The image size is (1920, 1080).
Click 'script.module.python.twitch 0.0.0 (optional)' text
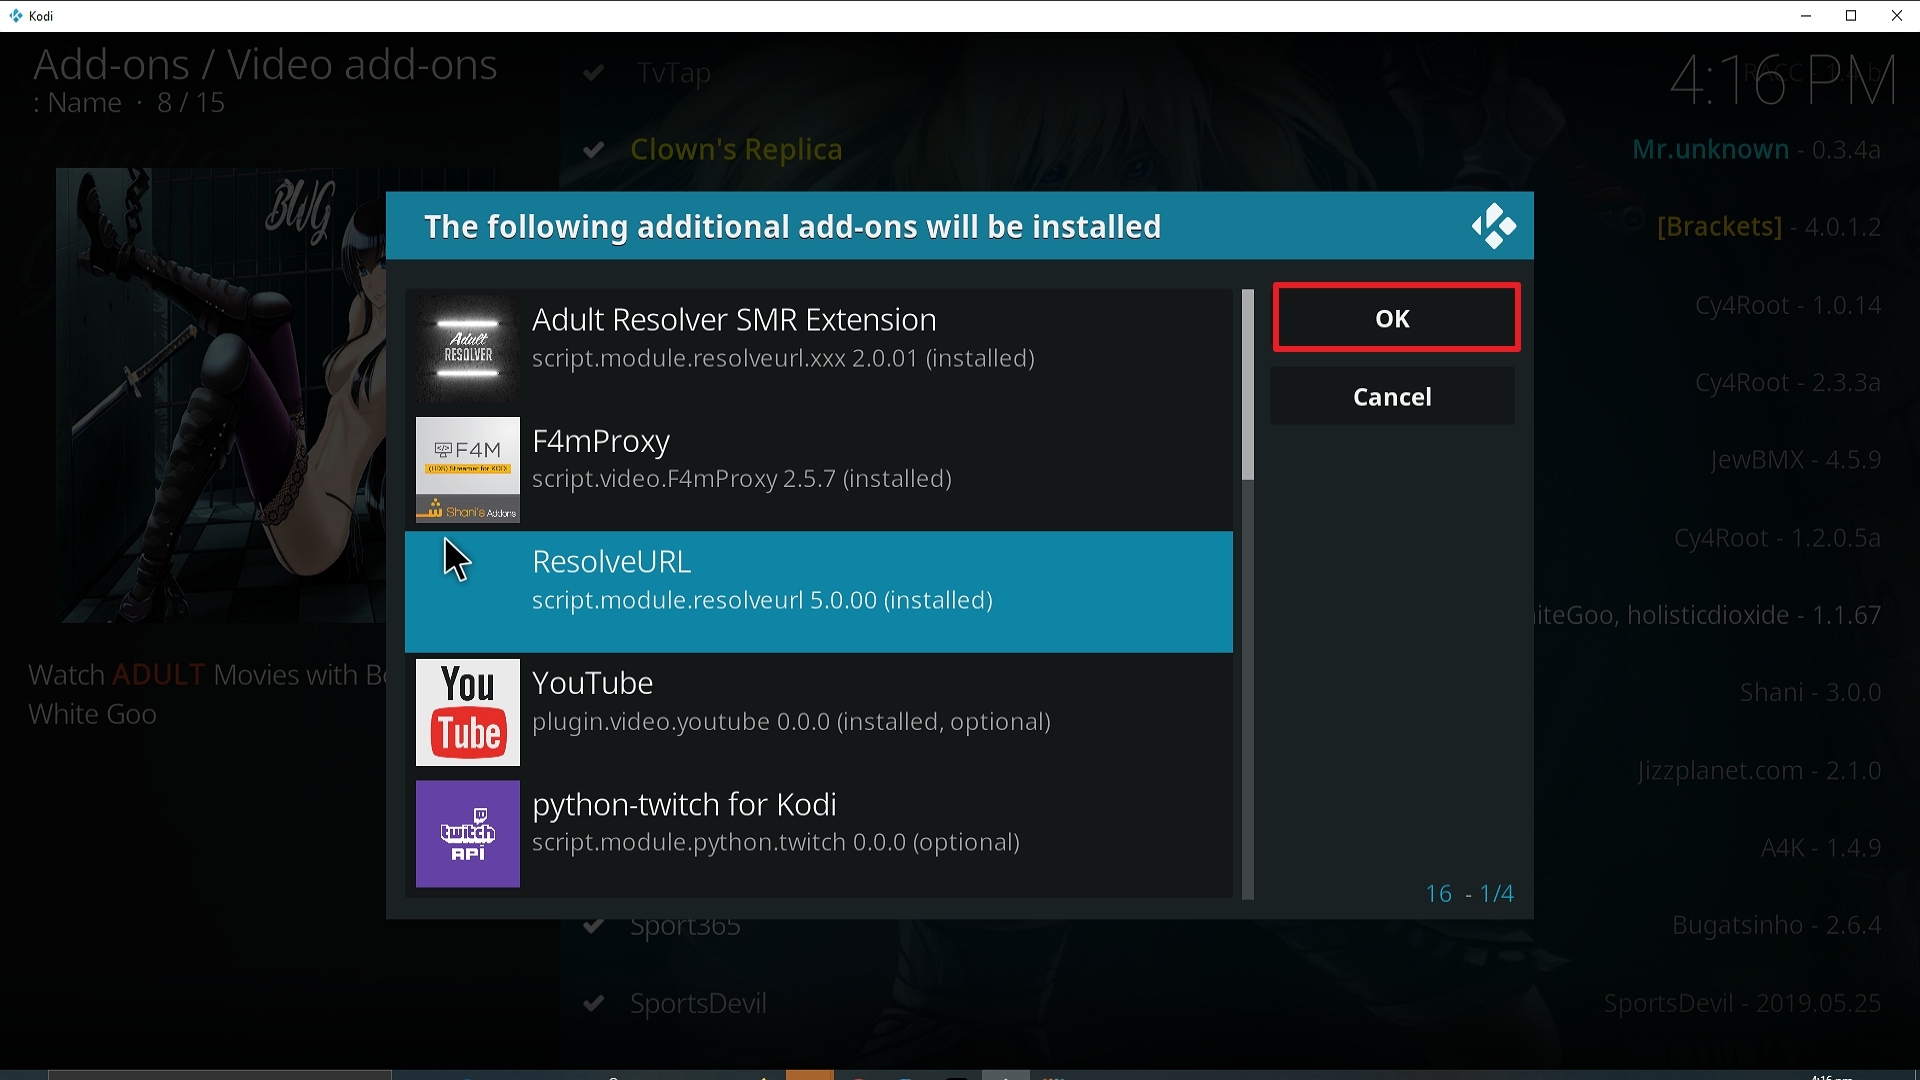point(776,842)
